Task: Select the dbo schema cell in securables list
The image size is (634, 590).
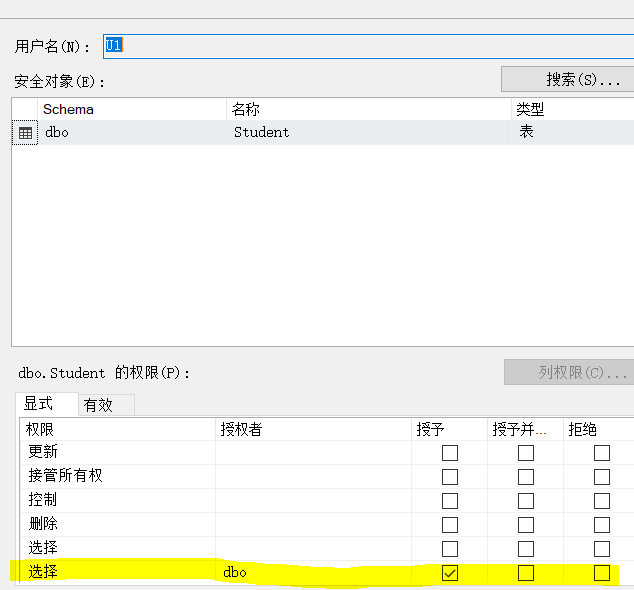Action: [132, 132]
